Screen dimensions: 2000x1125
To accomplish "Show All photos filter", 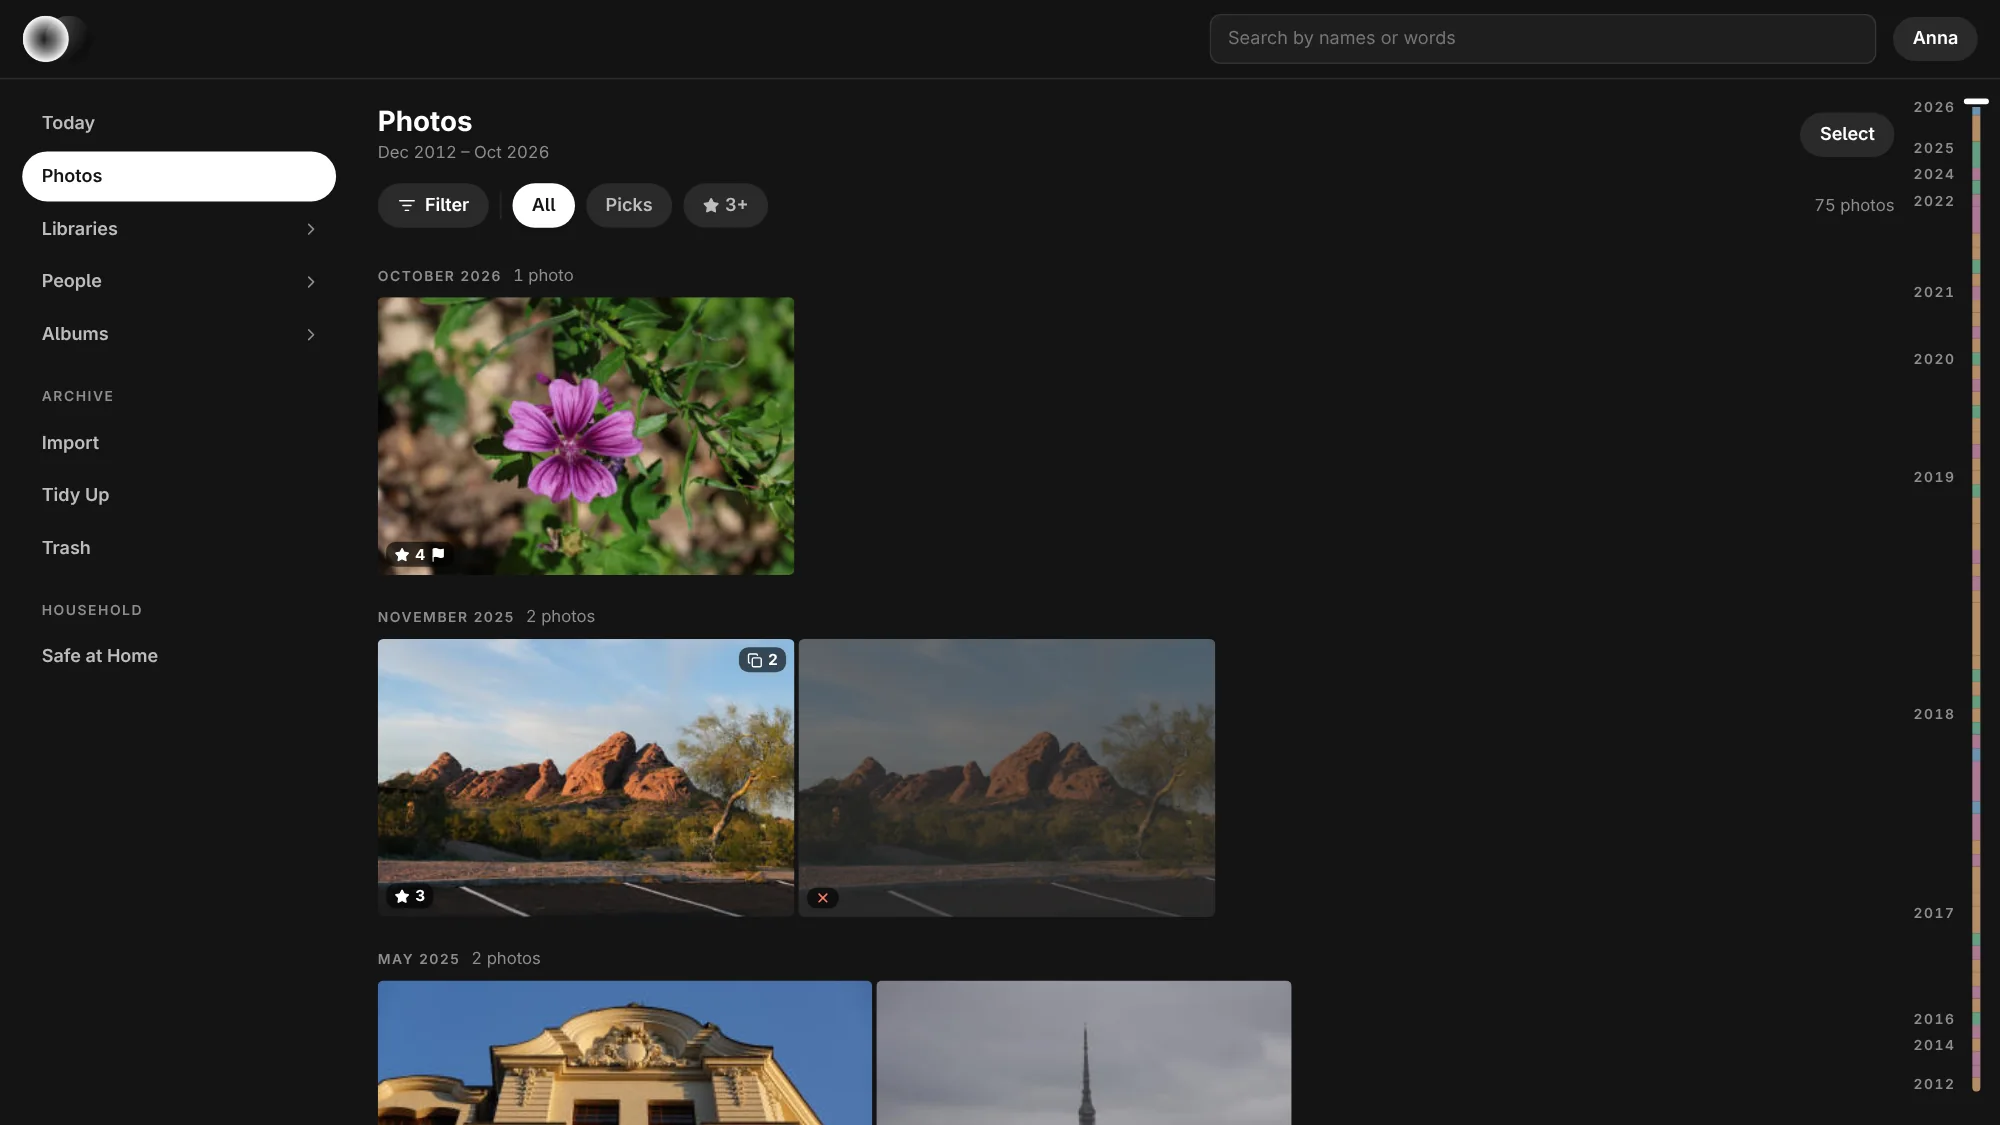I will 544,205.
